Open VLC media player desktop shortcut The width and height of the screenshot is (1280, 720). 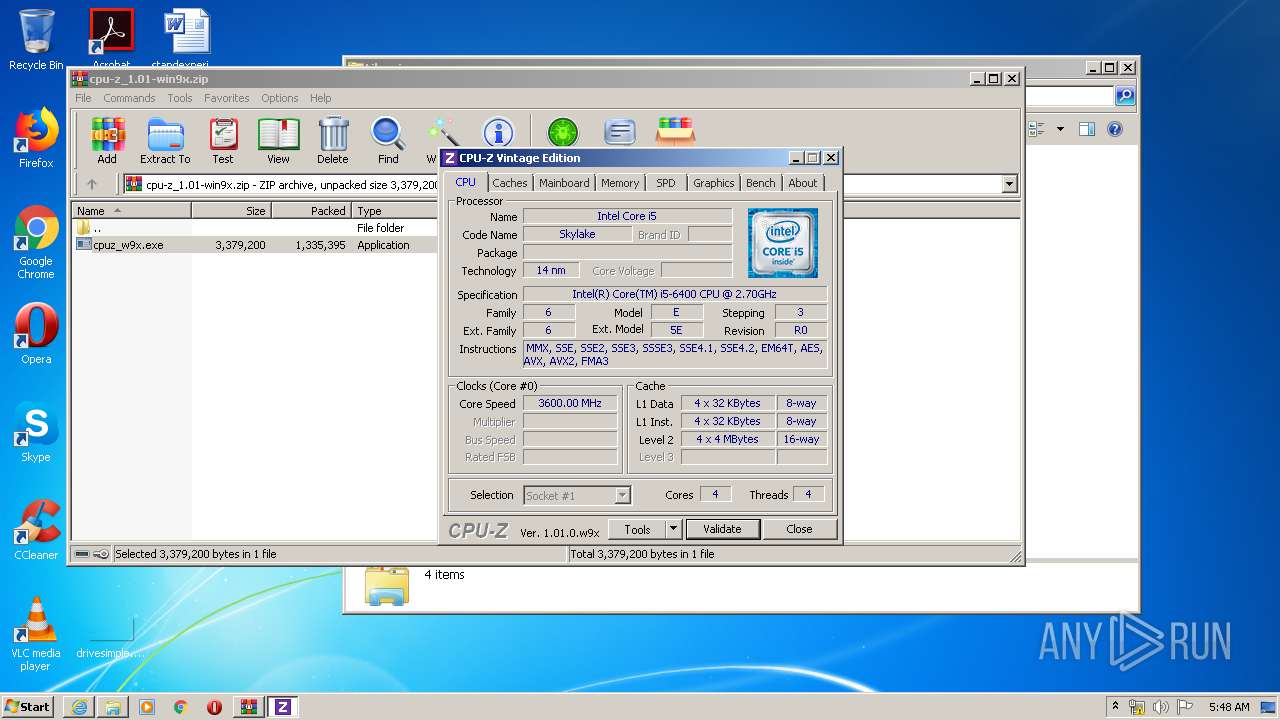click(36, 634)
